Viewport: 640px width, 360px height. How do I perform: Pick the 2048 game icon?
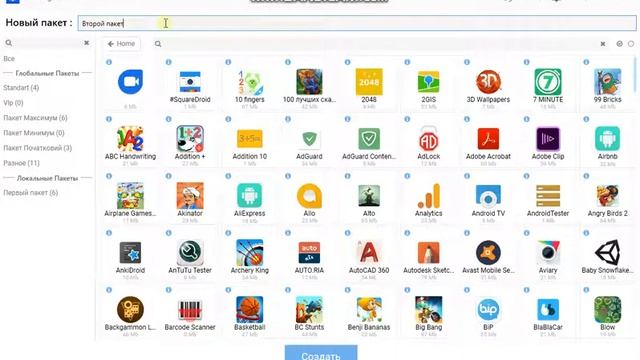(x=369, y=82)
